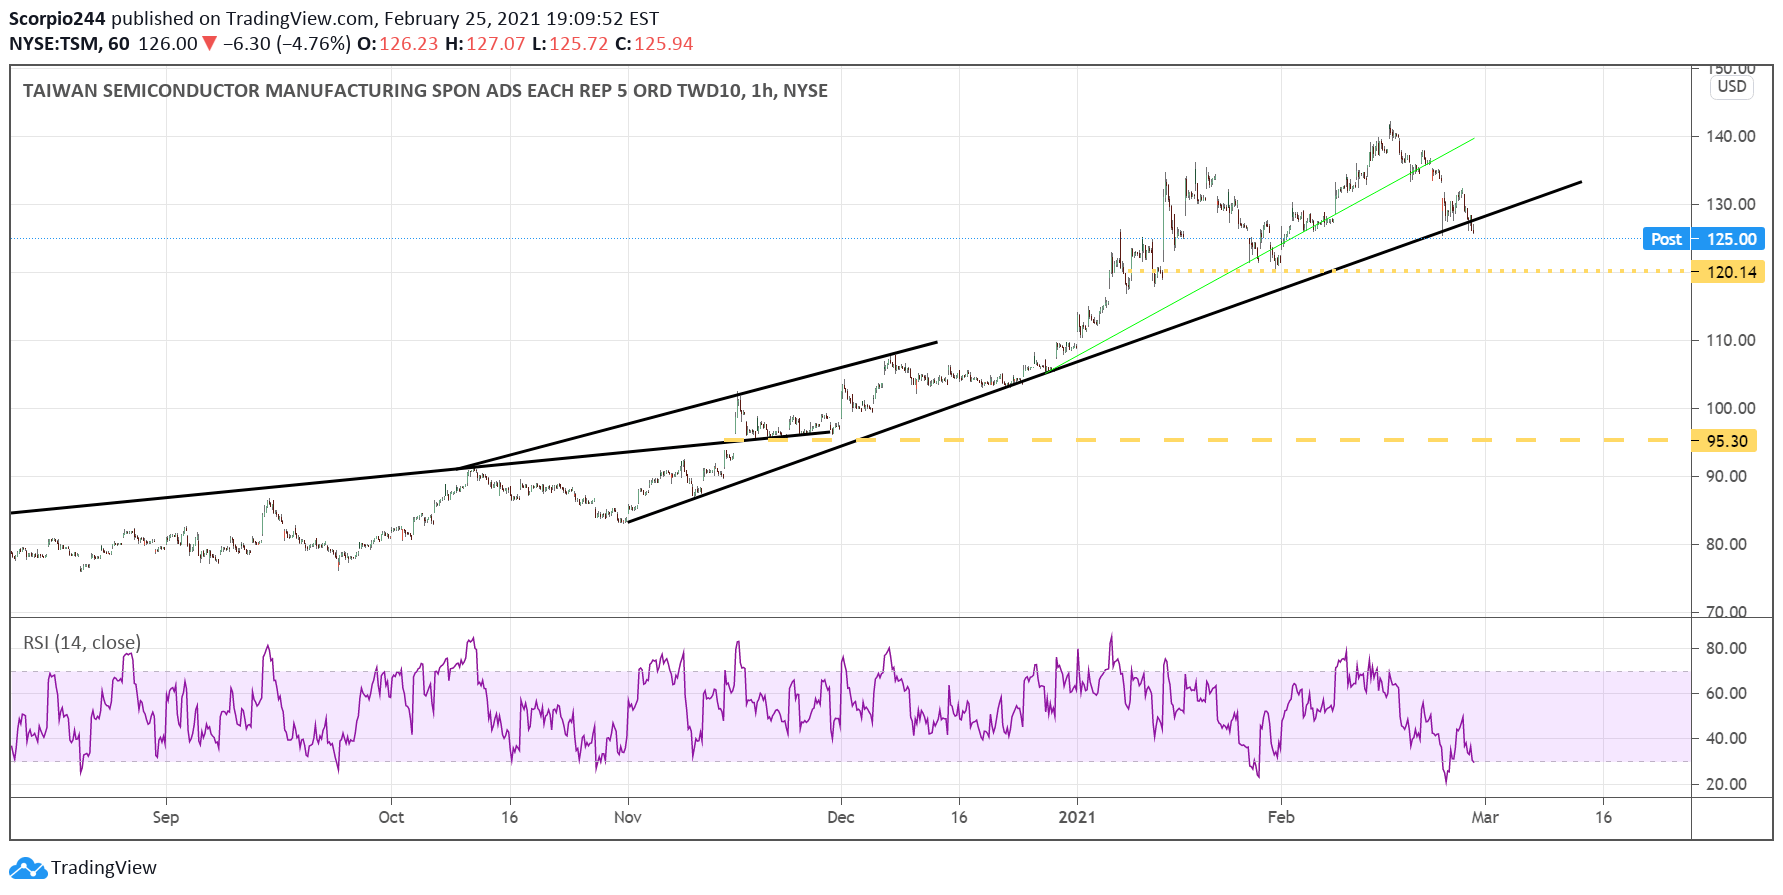Click the close value C:125.94

(x=654, y=44)
